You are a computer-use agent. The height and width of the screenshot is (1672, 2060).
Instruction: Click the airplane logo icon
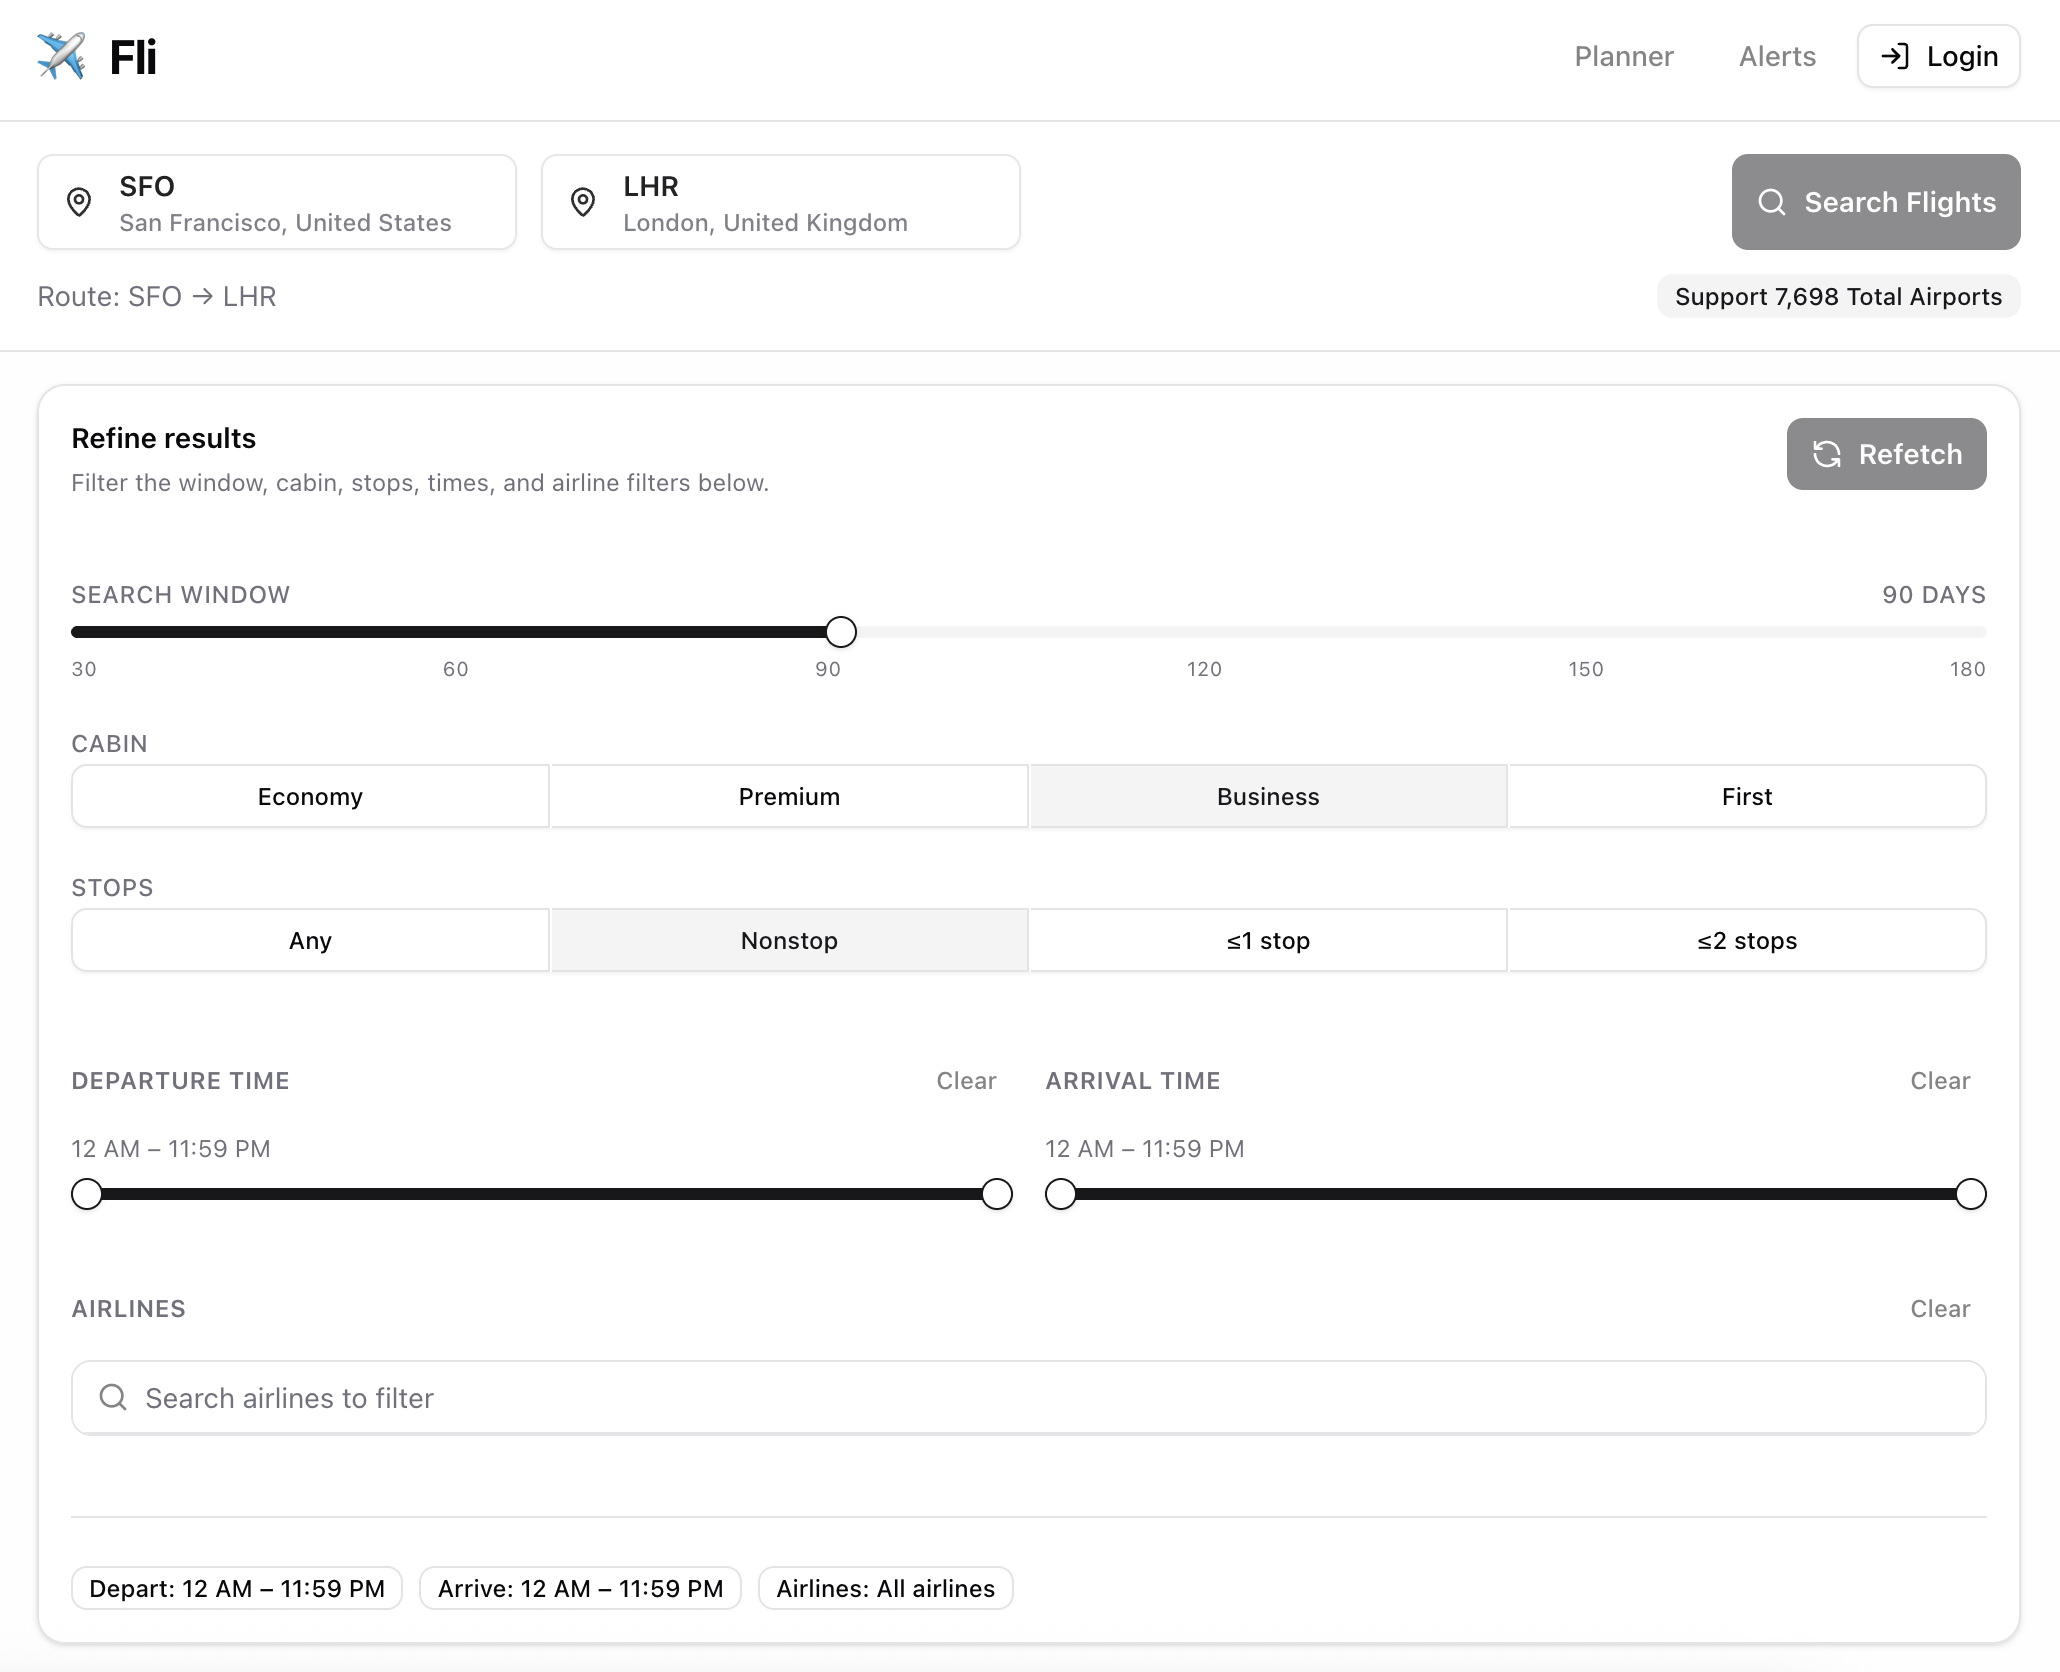coord(61,56)
